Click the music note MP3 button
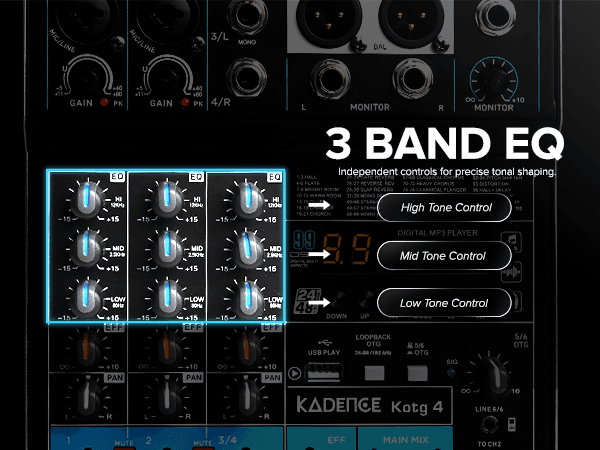 [x=512, y=241]
